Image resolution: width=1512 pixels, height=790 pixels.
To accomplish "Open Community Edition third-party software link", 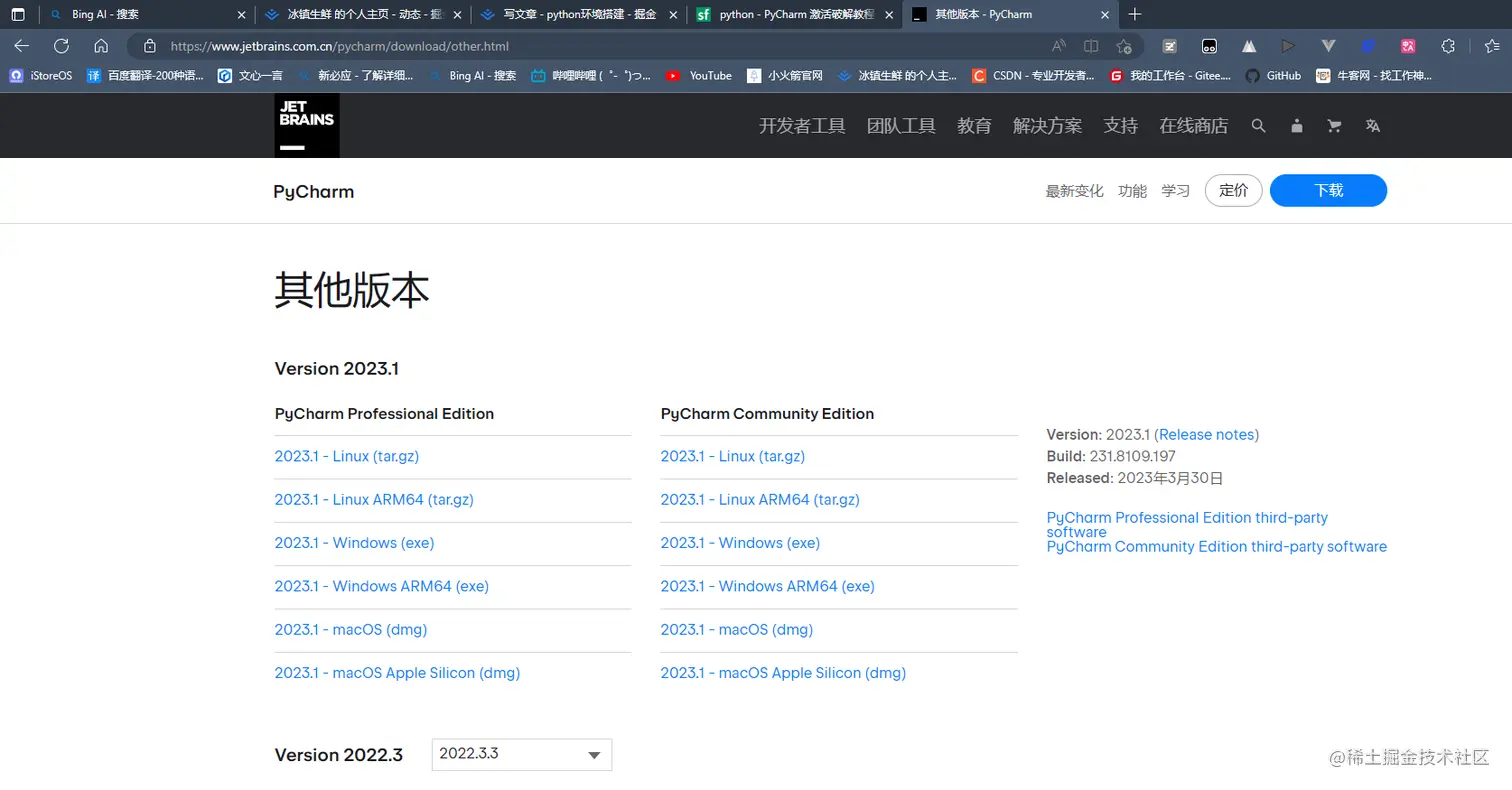I will [1217, 547].
